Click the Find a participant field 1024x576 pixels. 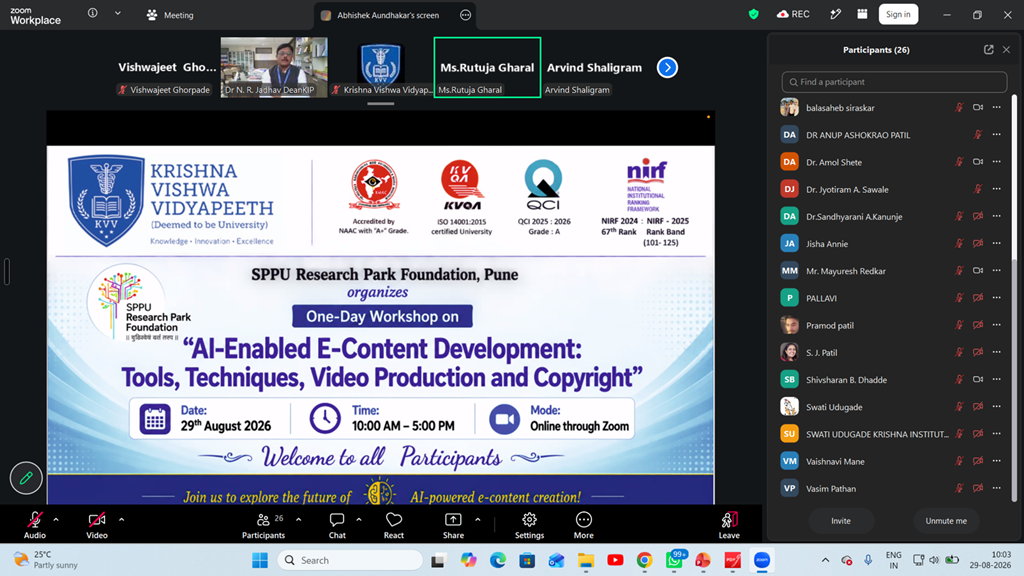[x=894, y=82]
